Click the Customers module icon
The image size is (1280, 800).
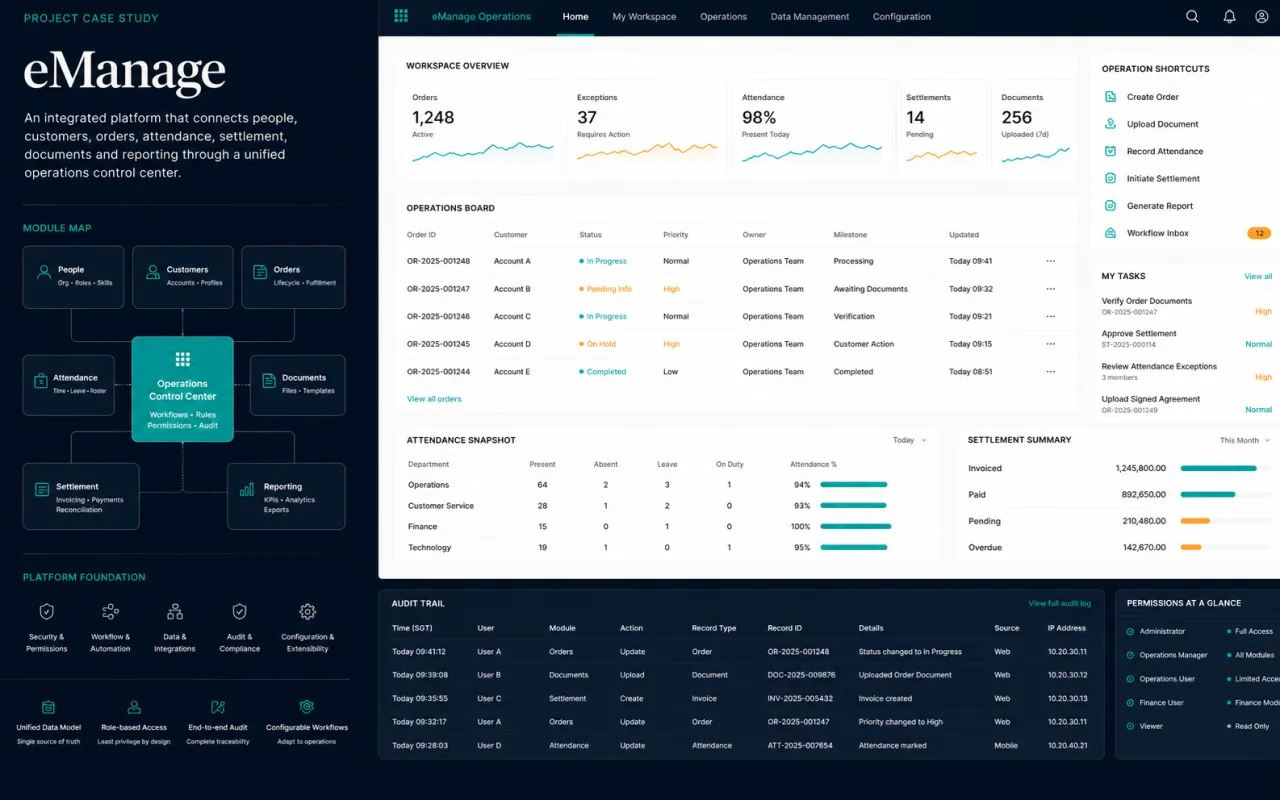(x=153, y=271)
